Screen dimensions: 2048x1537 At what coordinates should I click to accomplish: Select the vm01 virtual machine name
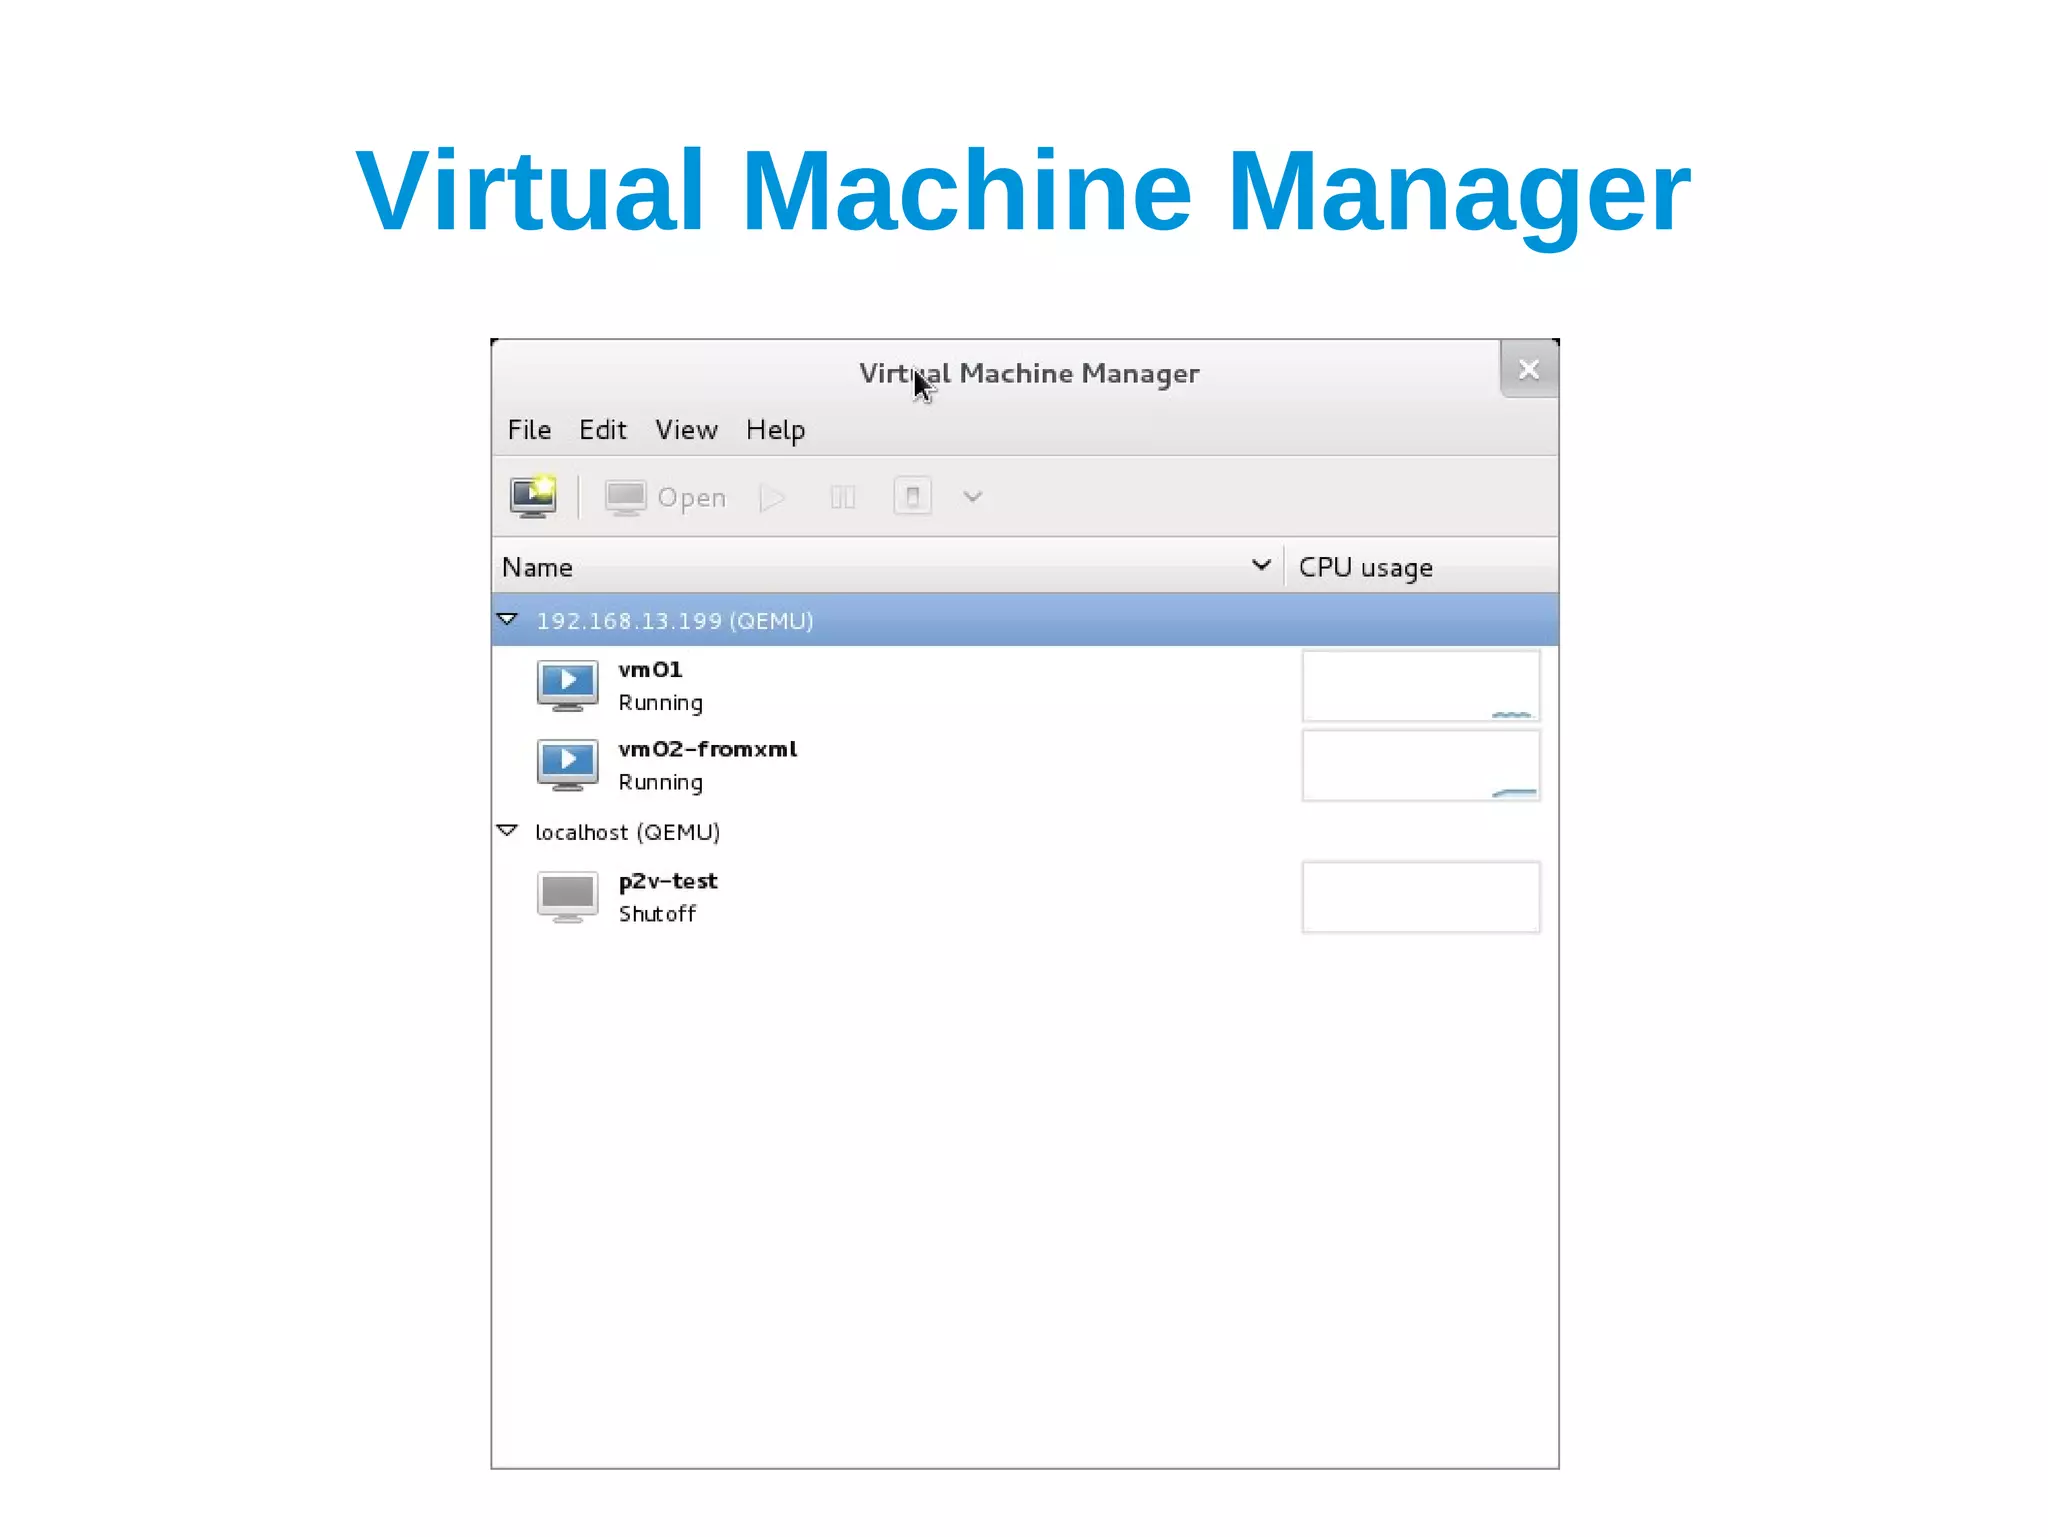point(650,670)
